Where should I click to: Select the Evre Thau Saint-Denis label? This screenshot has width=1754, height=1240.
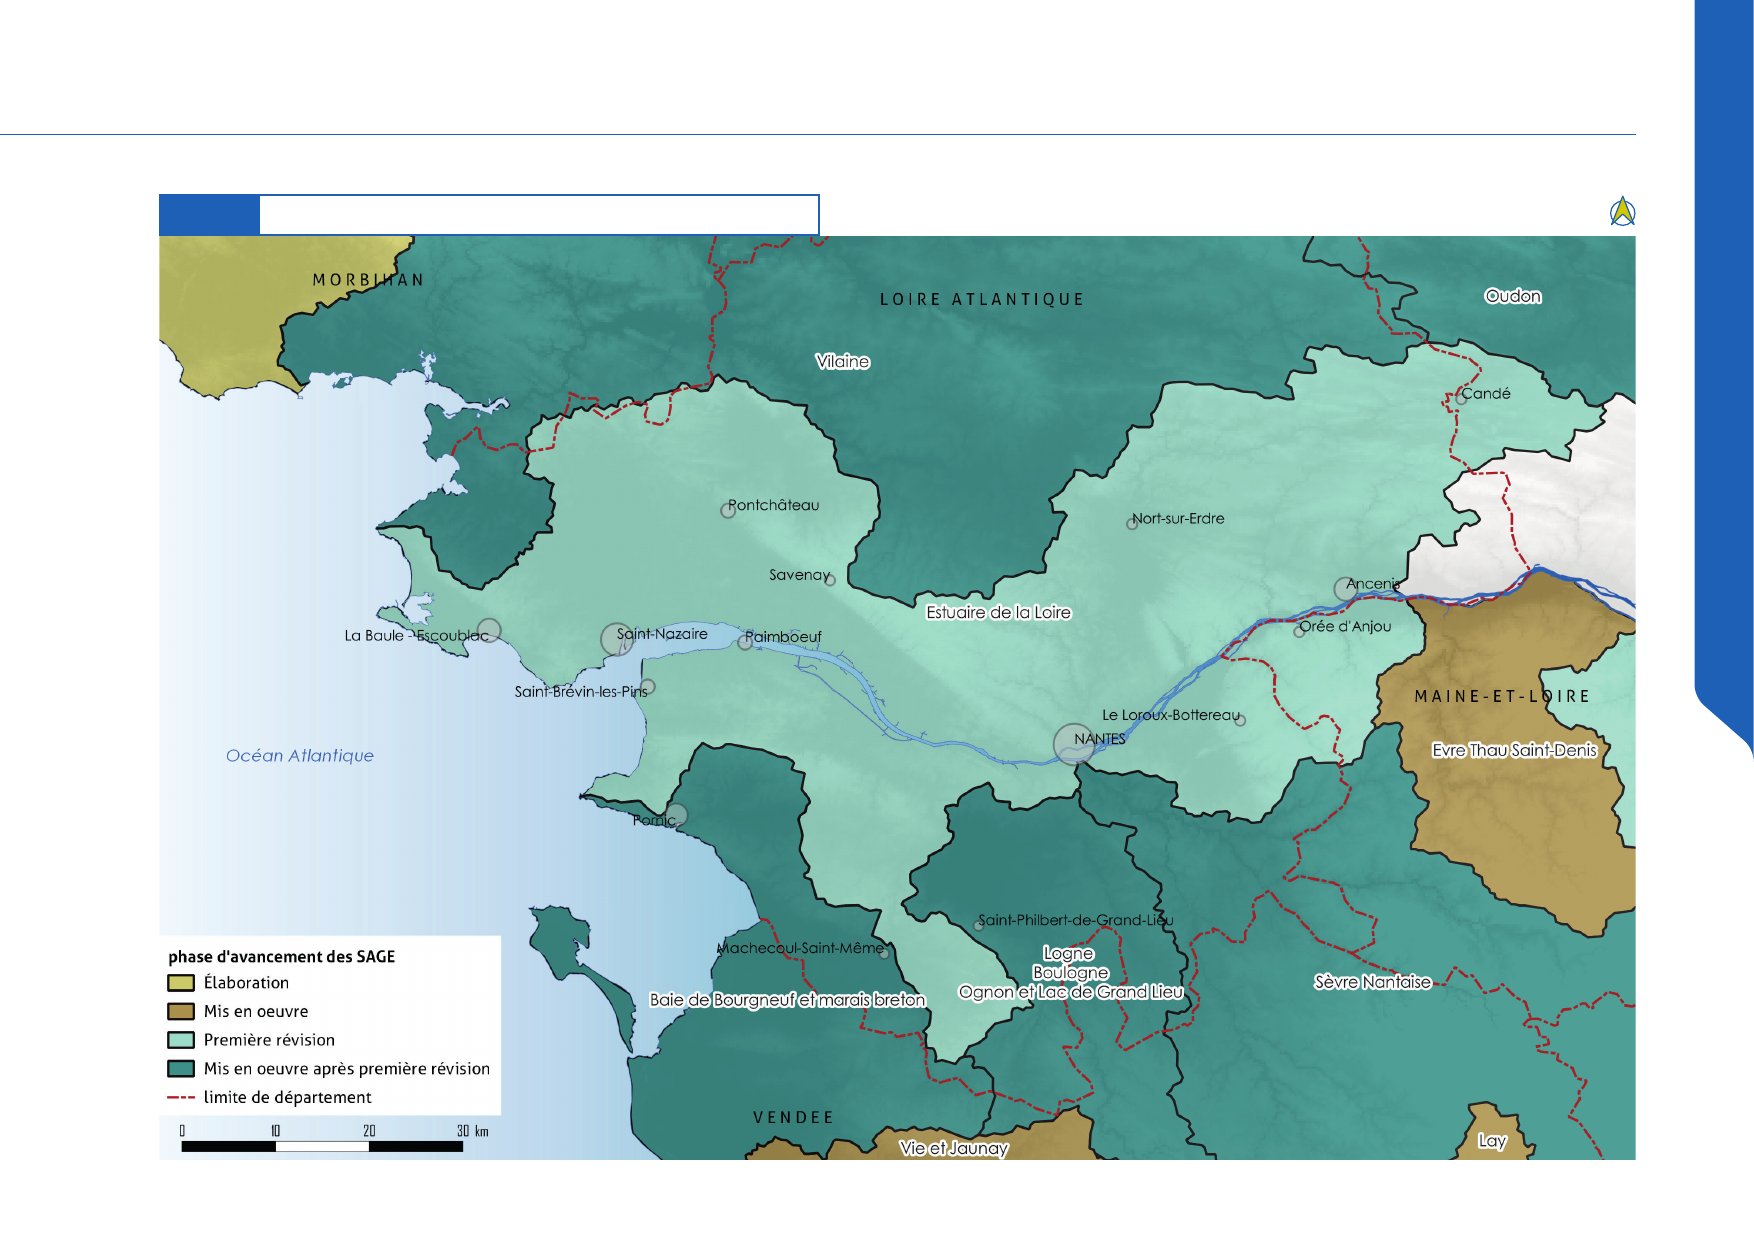[x=1514, y=750]
